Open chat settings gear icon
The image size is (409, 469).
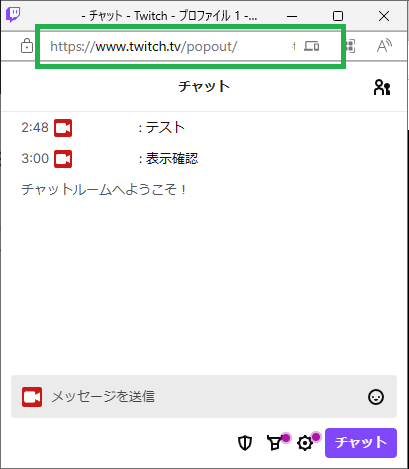click(x=305, y=443)
